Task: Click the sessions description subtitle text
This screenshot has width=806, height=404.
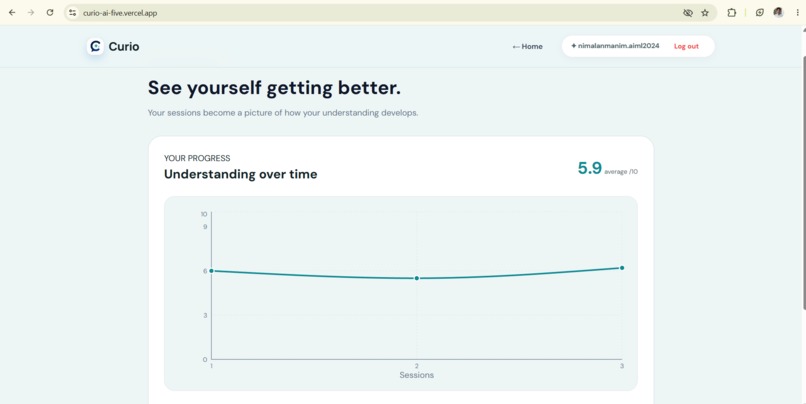Action: tap(283, 113)
